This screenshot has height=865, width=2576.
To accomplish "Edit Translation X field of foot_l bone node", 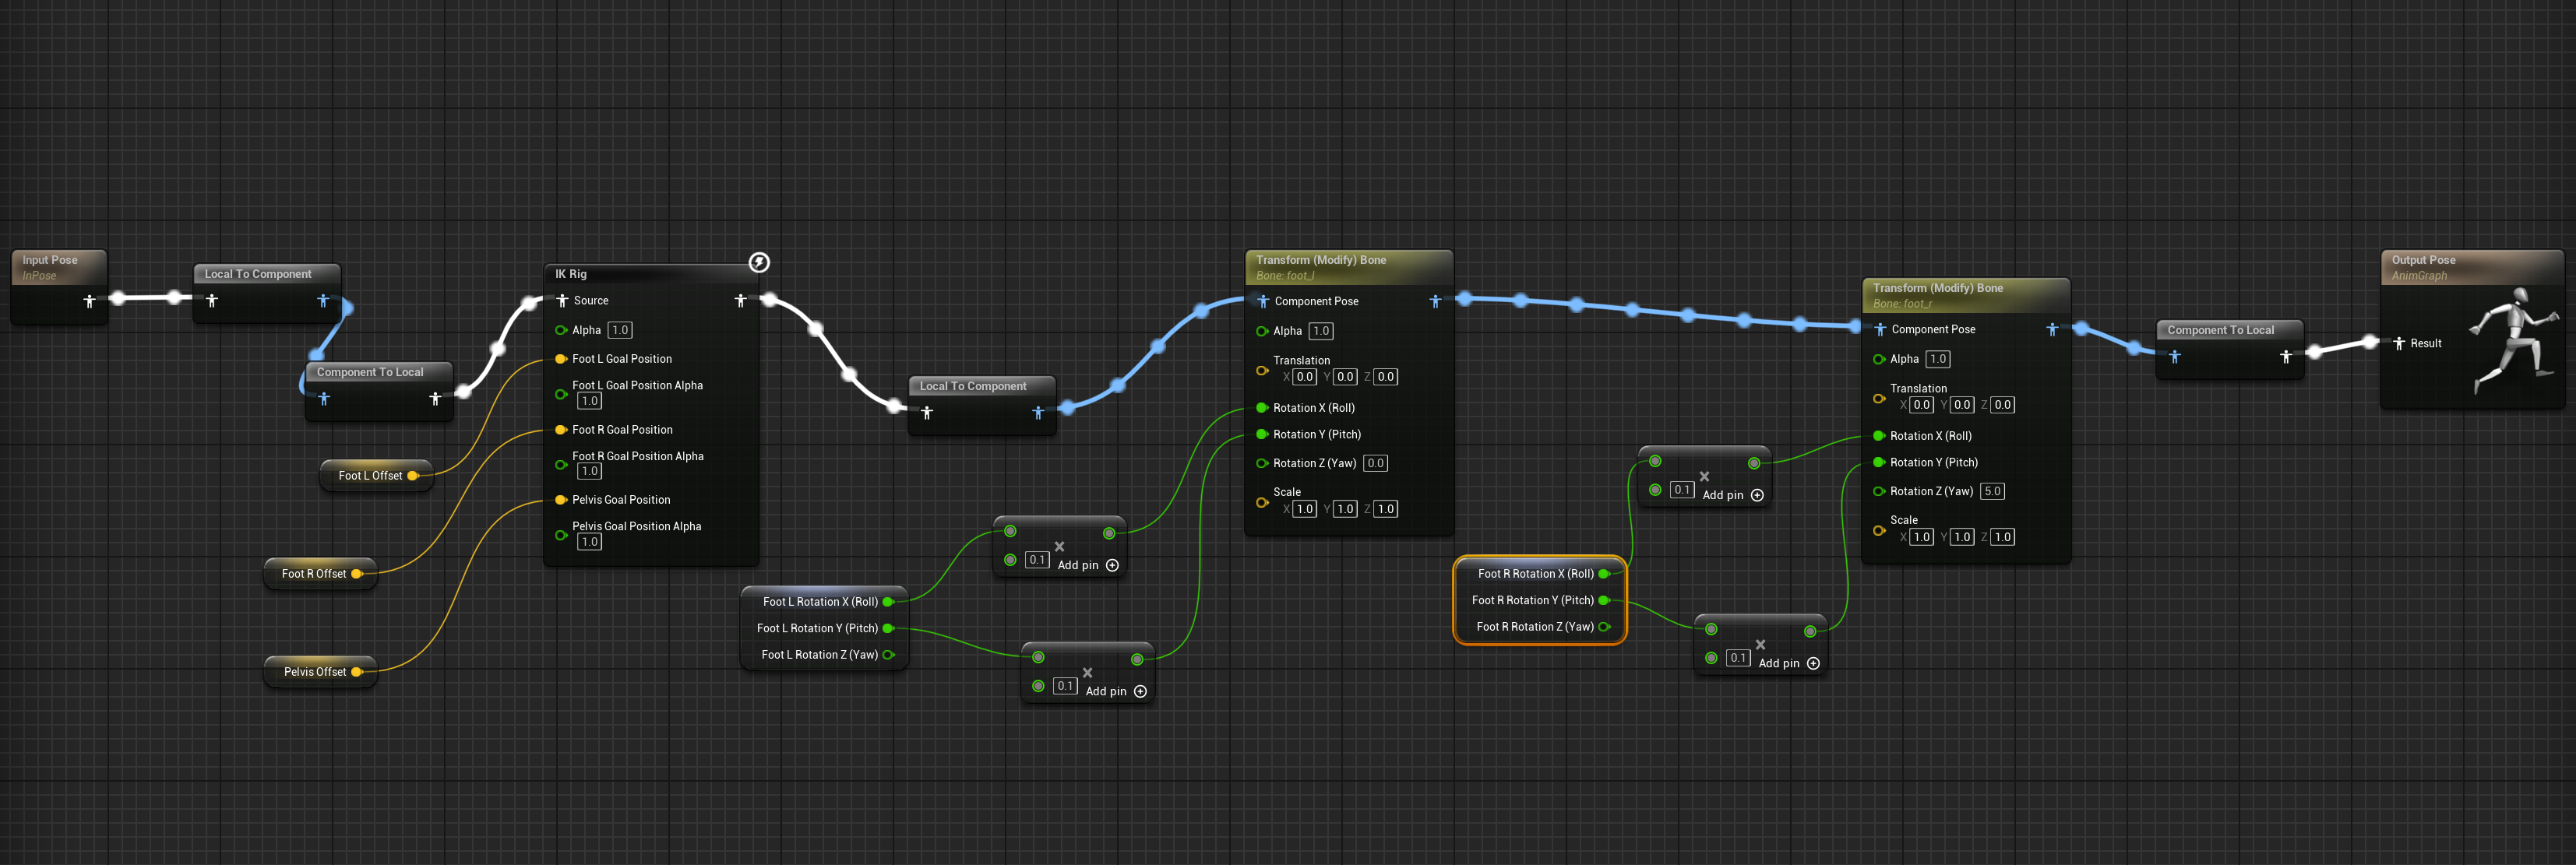I will [1304, 377].
